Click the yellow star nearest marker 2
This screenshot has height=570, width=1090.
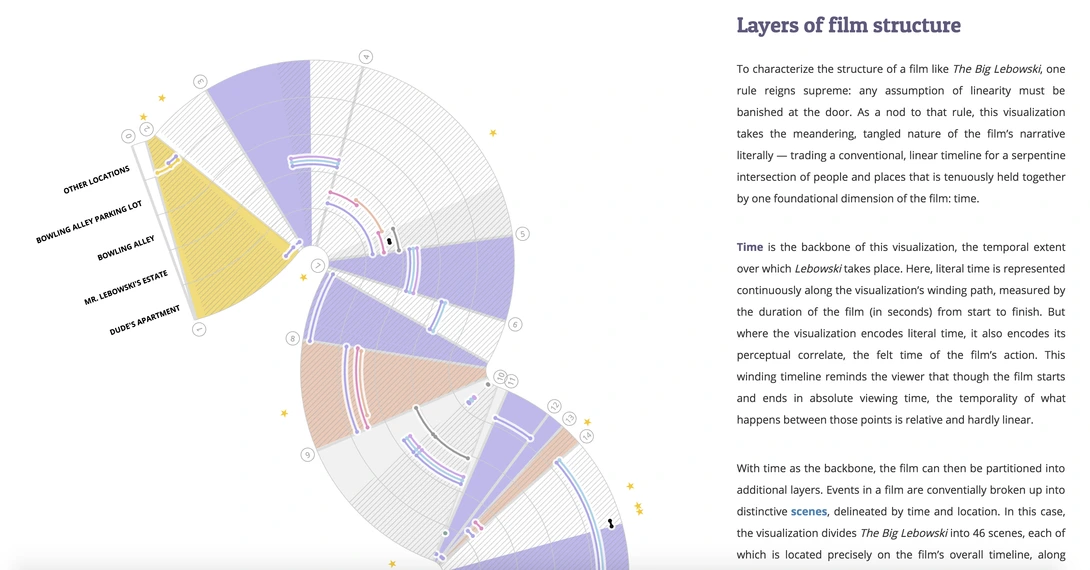click(x=144, y=117)
